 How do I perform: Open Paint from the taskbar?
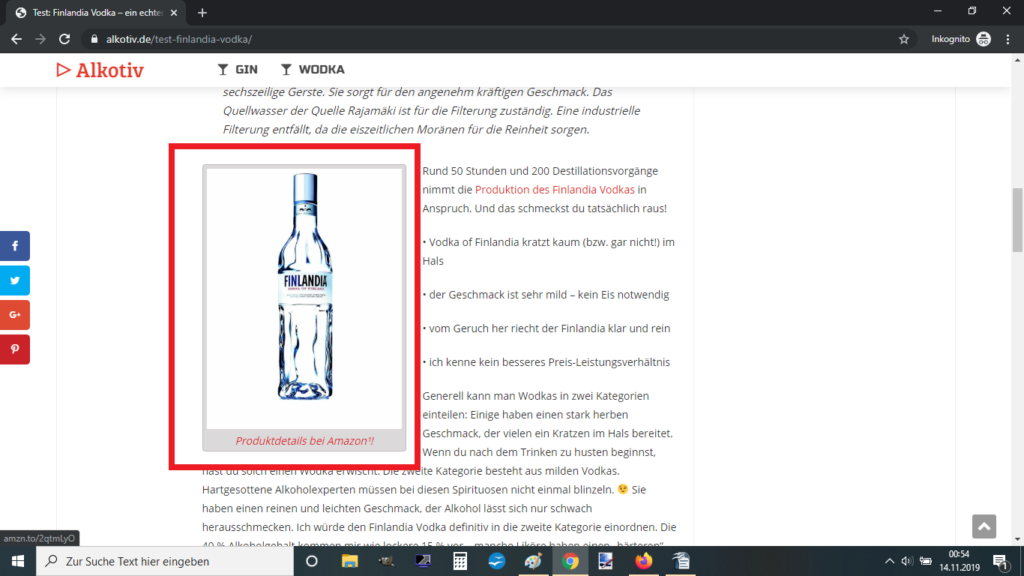point(534,561)
